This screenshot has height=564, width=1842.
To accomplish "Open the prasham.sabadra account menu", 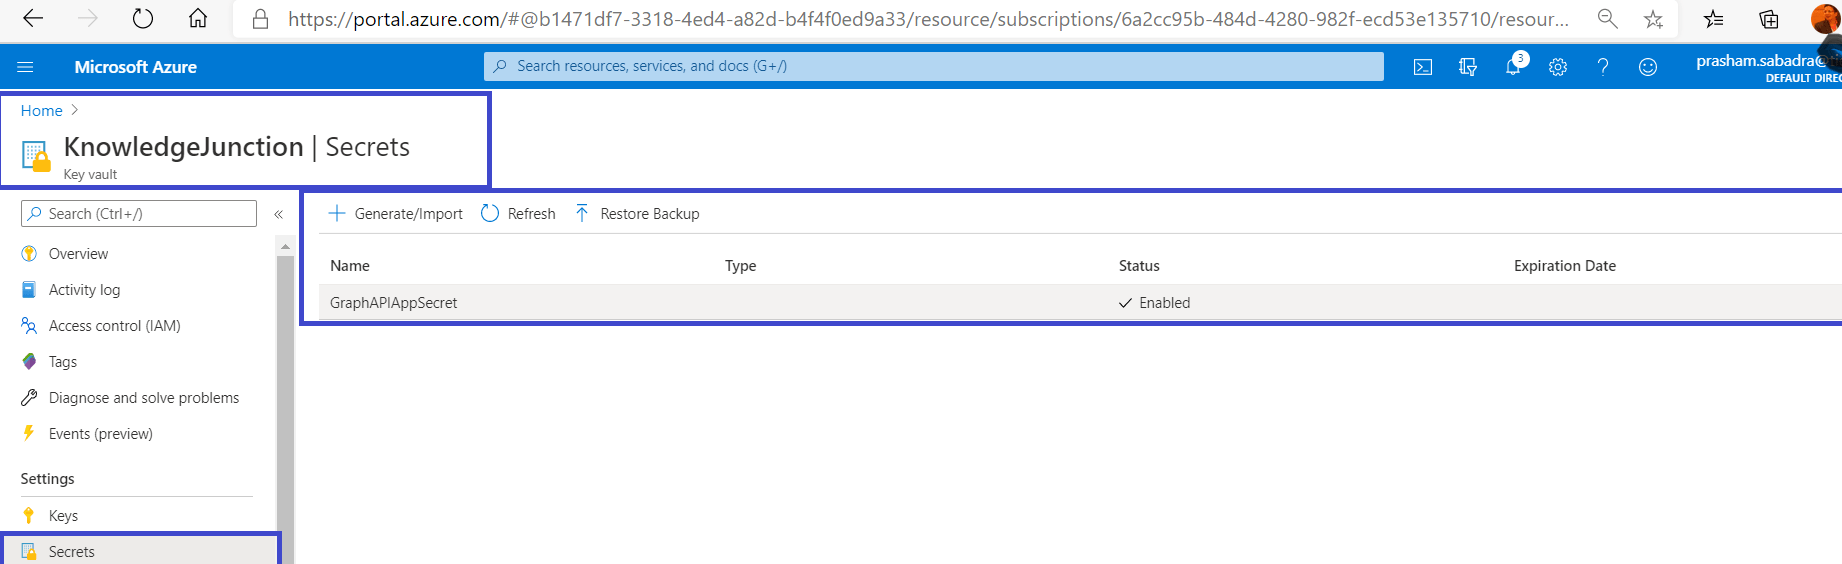I will coord(1768,67).
